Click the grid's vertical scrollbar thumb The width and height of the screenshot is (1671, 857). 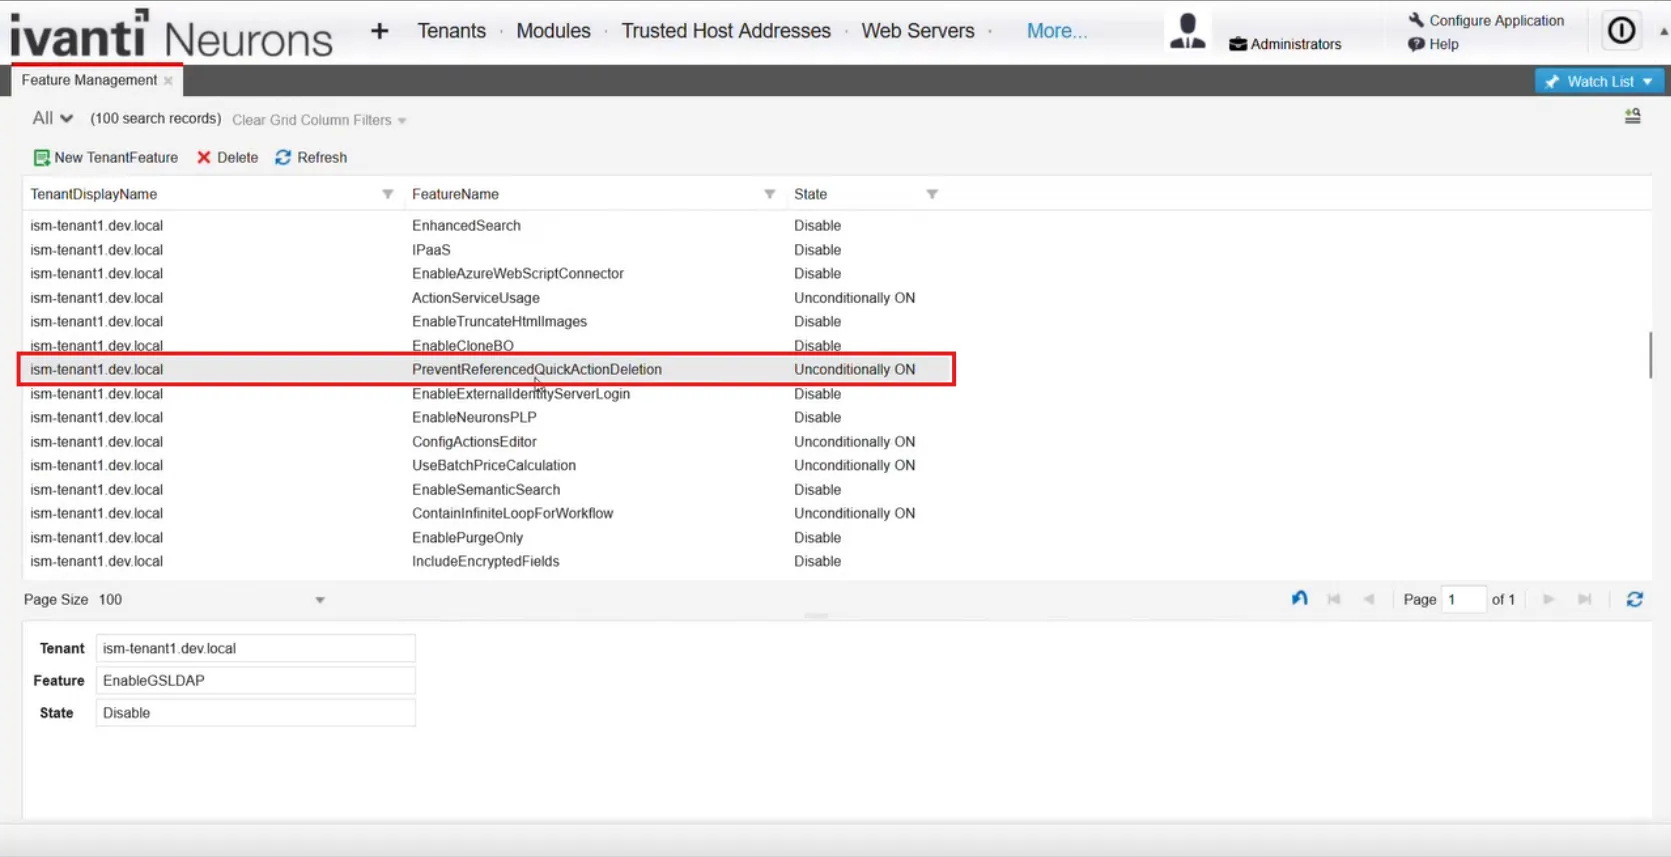1650,355
